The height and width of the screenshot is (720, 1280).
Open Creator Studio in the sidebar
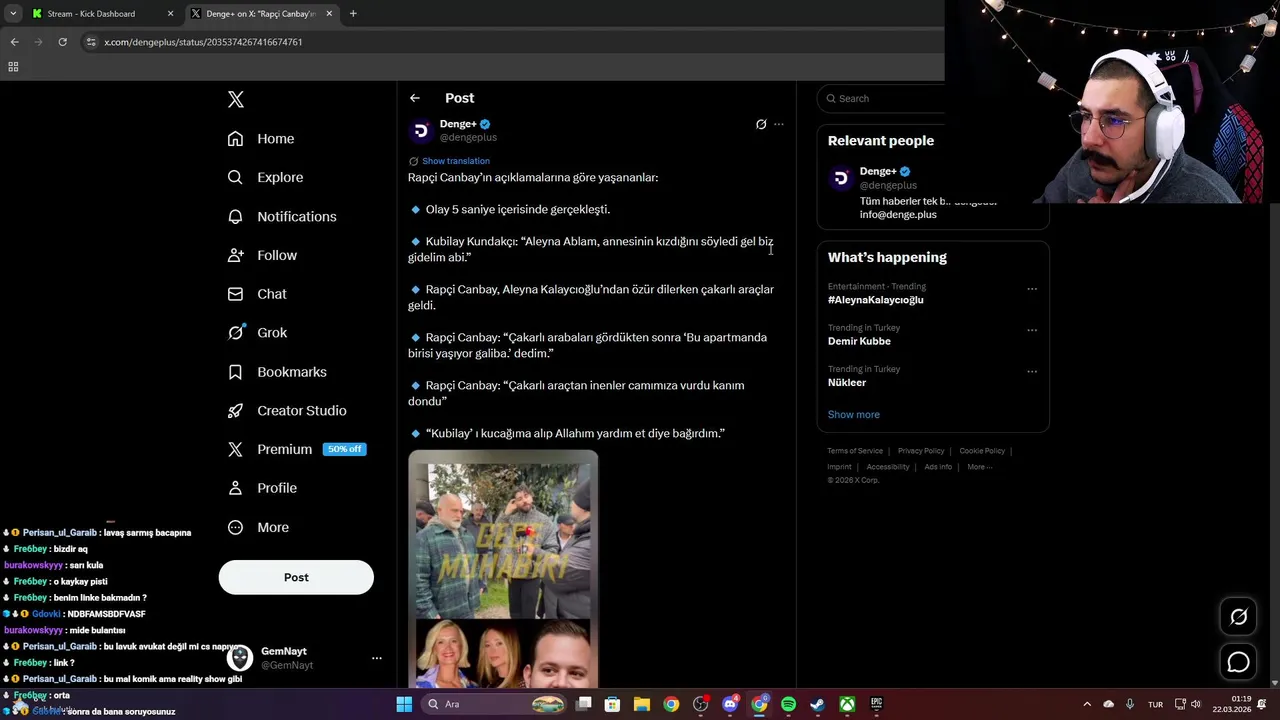[x=287, y=411]
